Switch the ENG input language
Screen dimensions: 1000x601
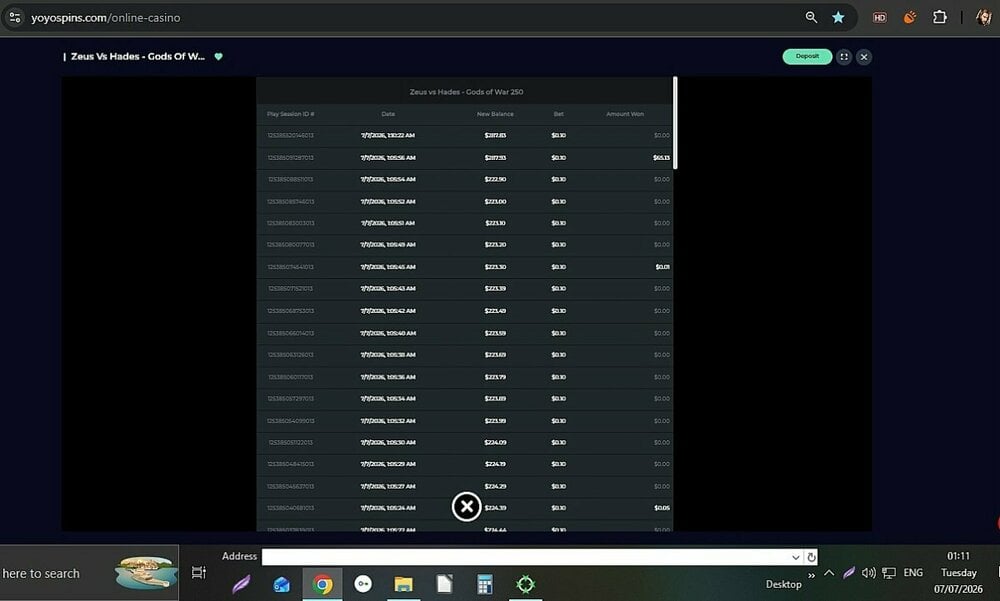click(913, 573)
